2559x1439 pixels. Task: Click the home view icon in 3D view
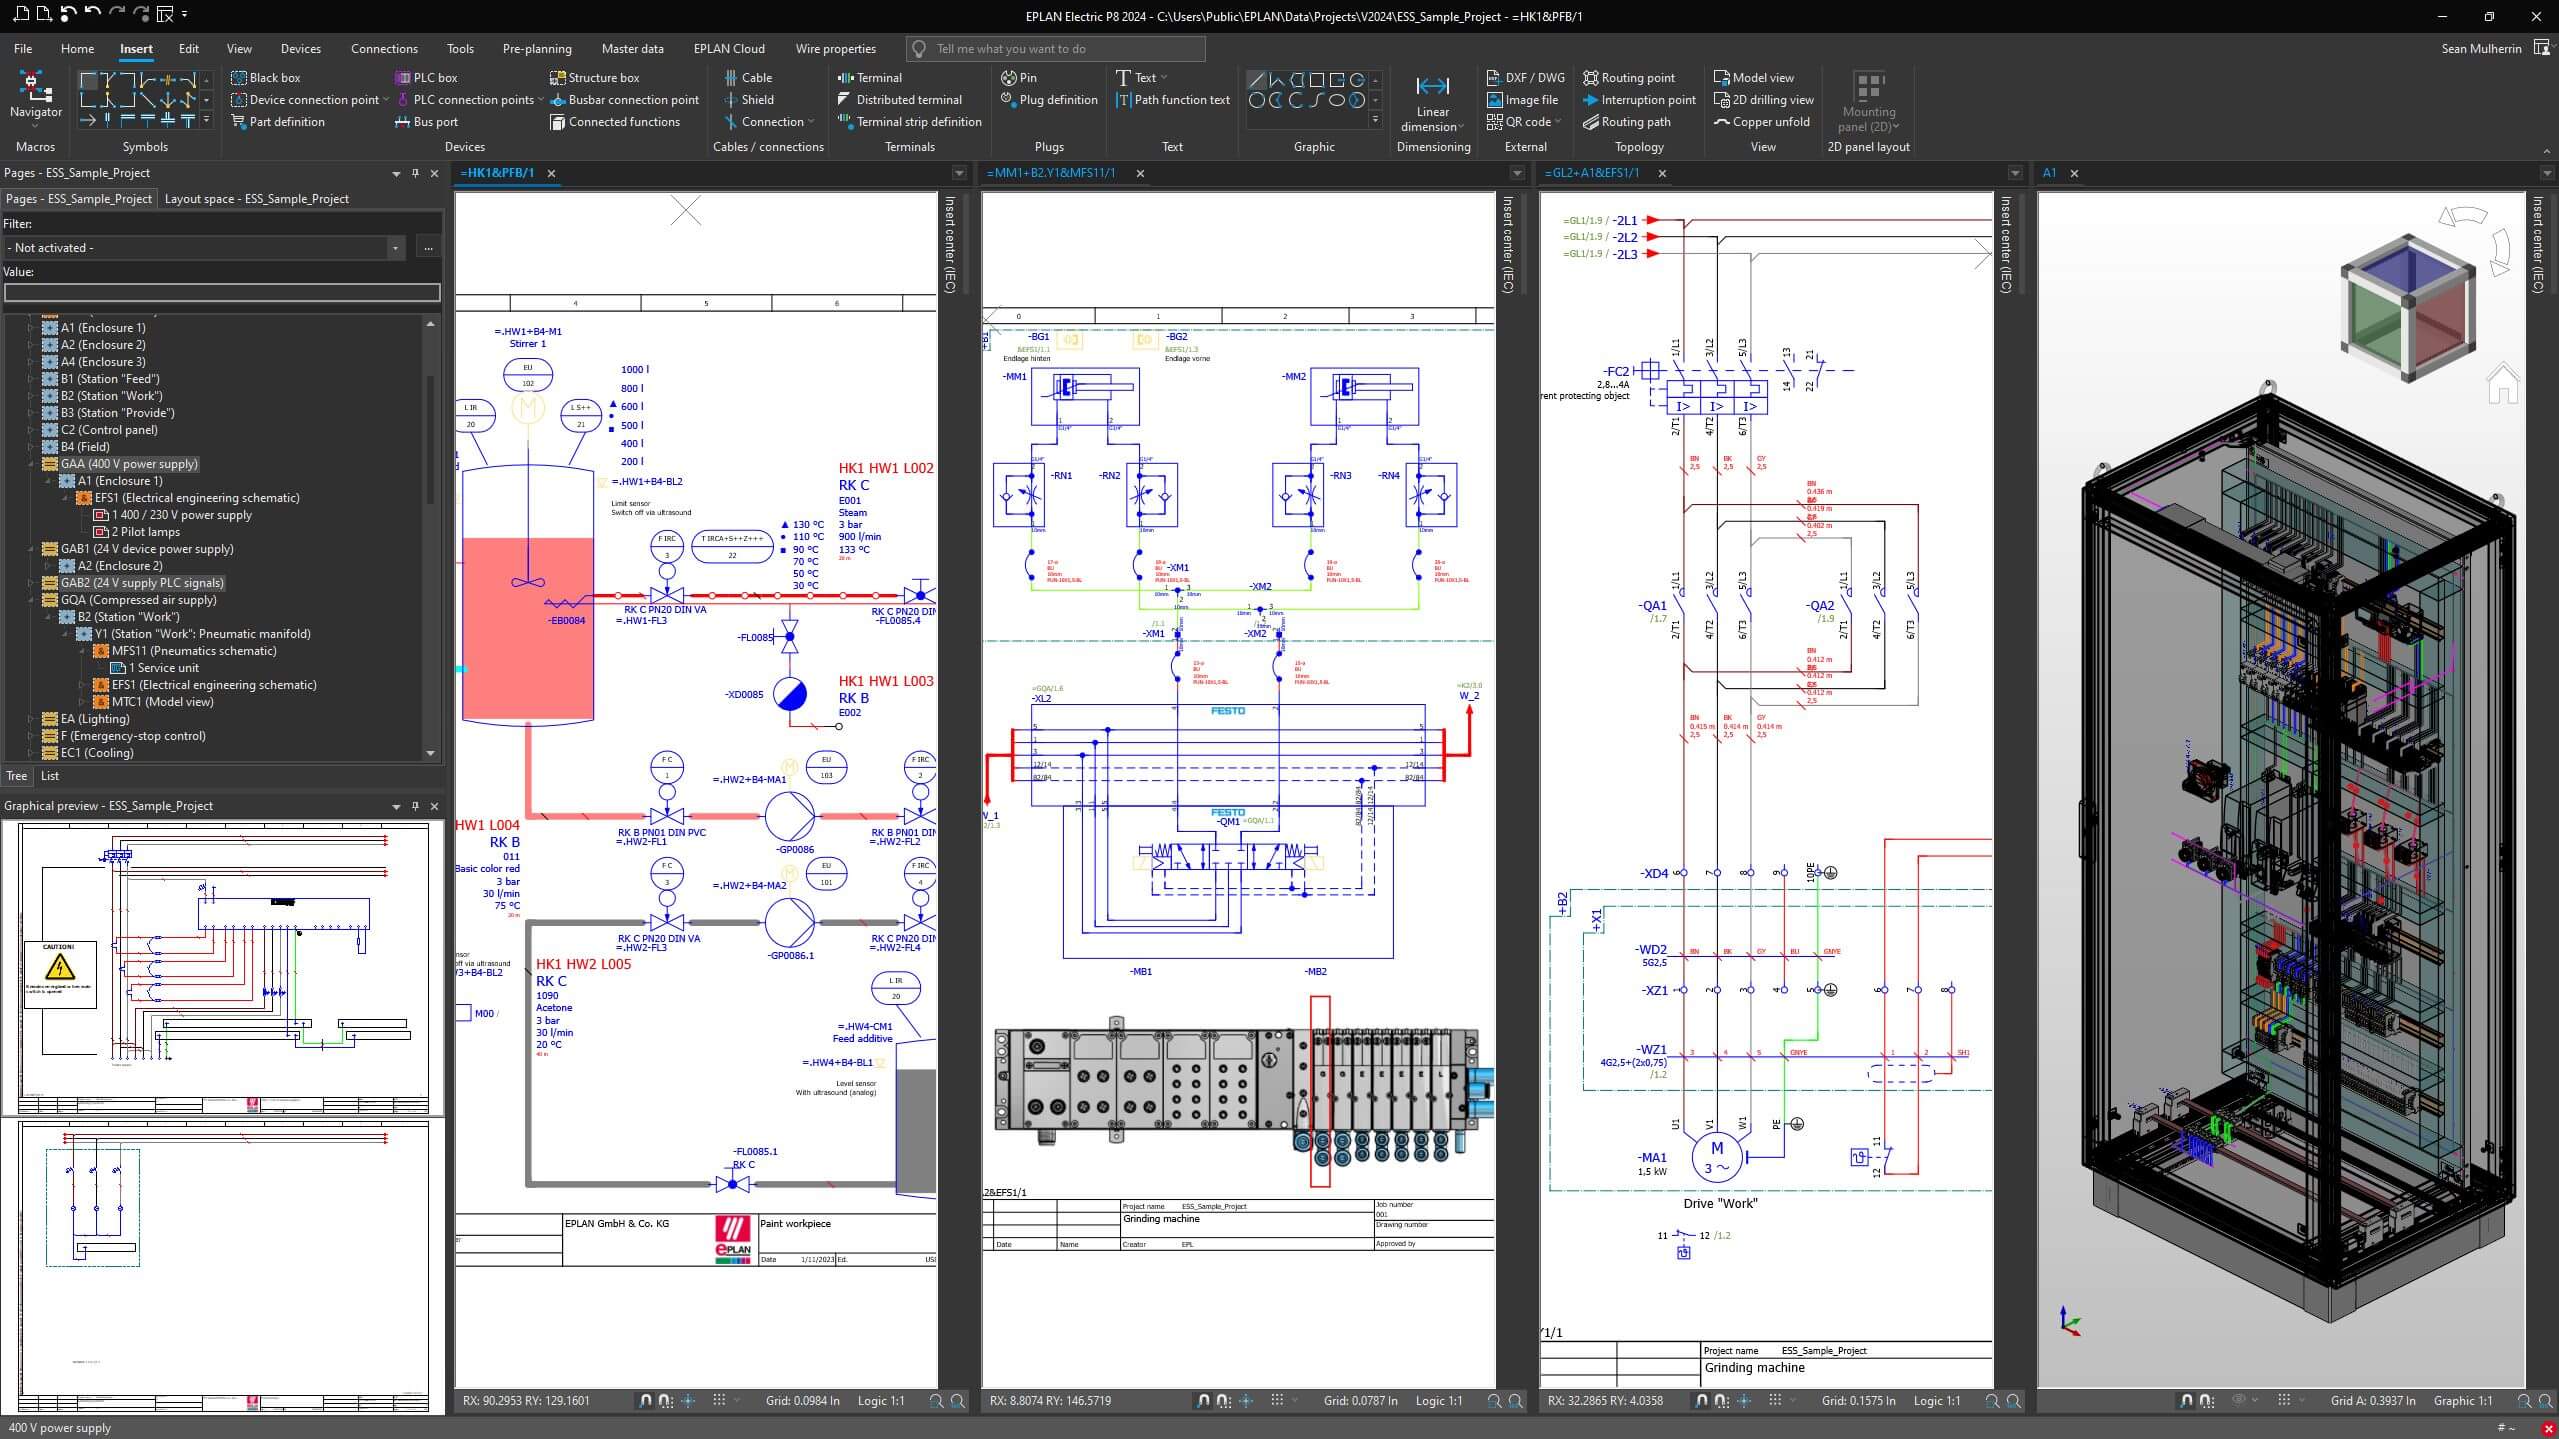click(x=2502, y=383)
